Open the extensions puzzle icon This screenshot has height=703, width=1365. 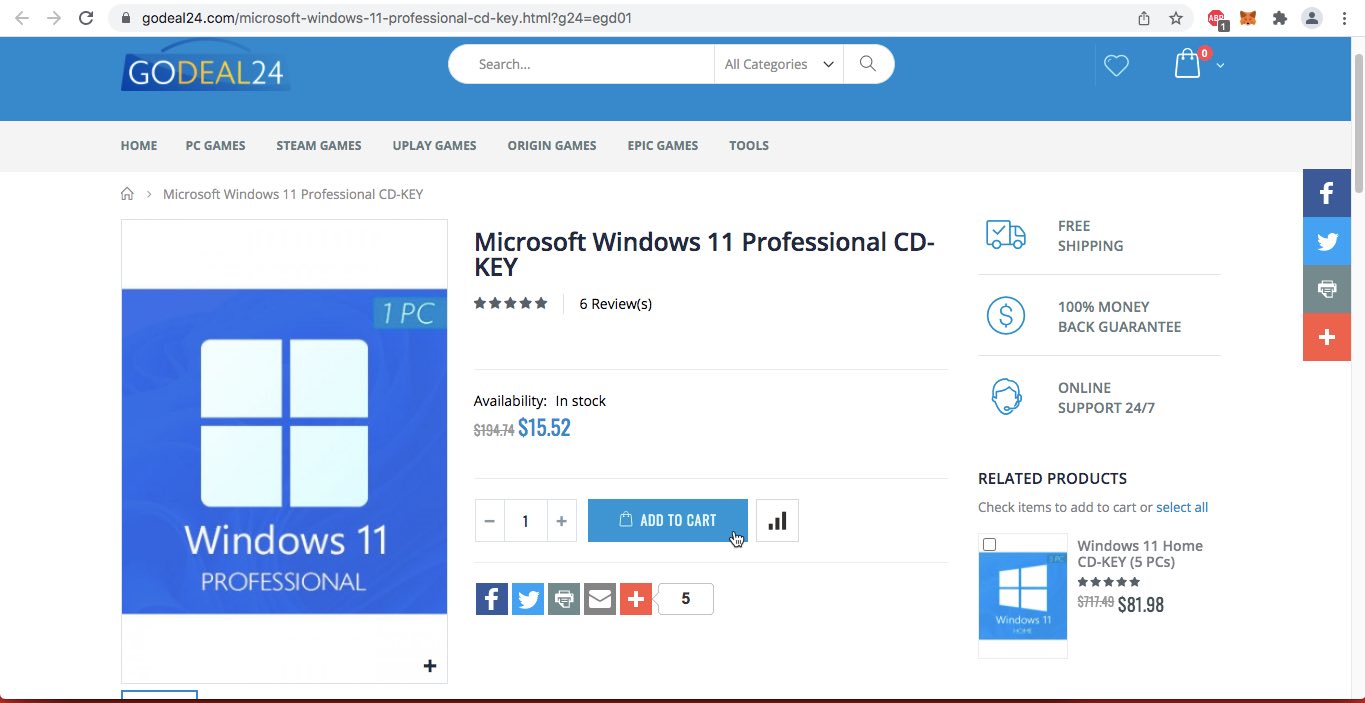click(x=1279, y=18)
